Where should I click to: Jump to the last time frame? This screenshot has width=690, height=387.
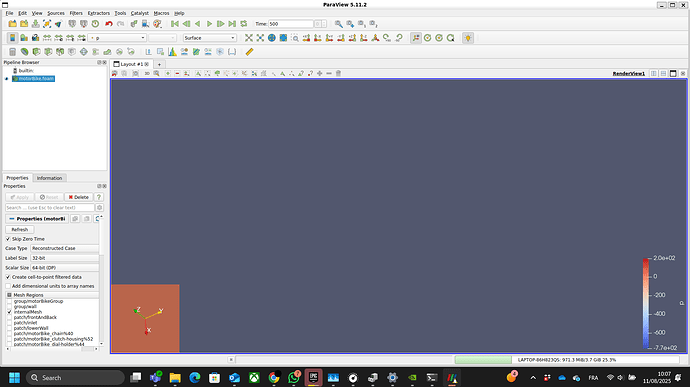[232, 24]
